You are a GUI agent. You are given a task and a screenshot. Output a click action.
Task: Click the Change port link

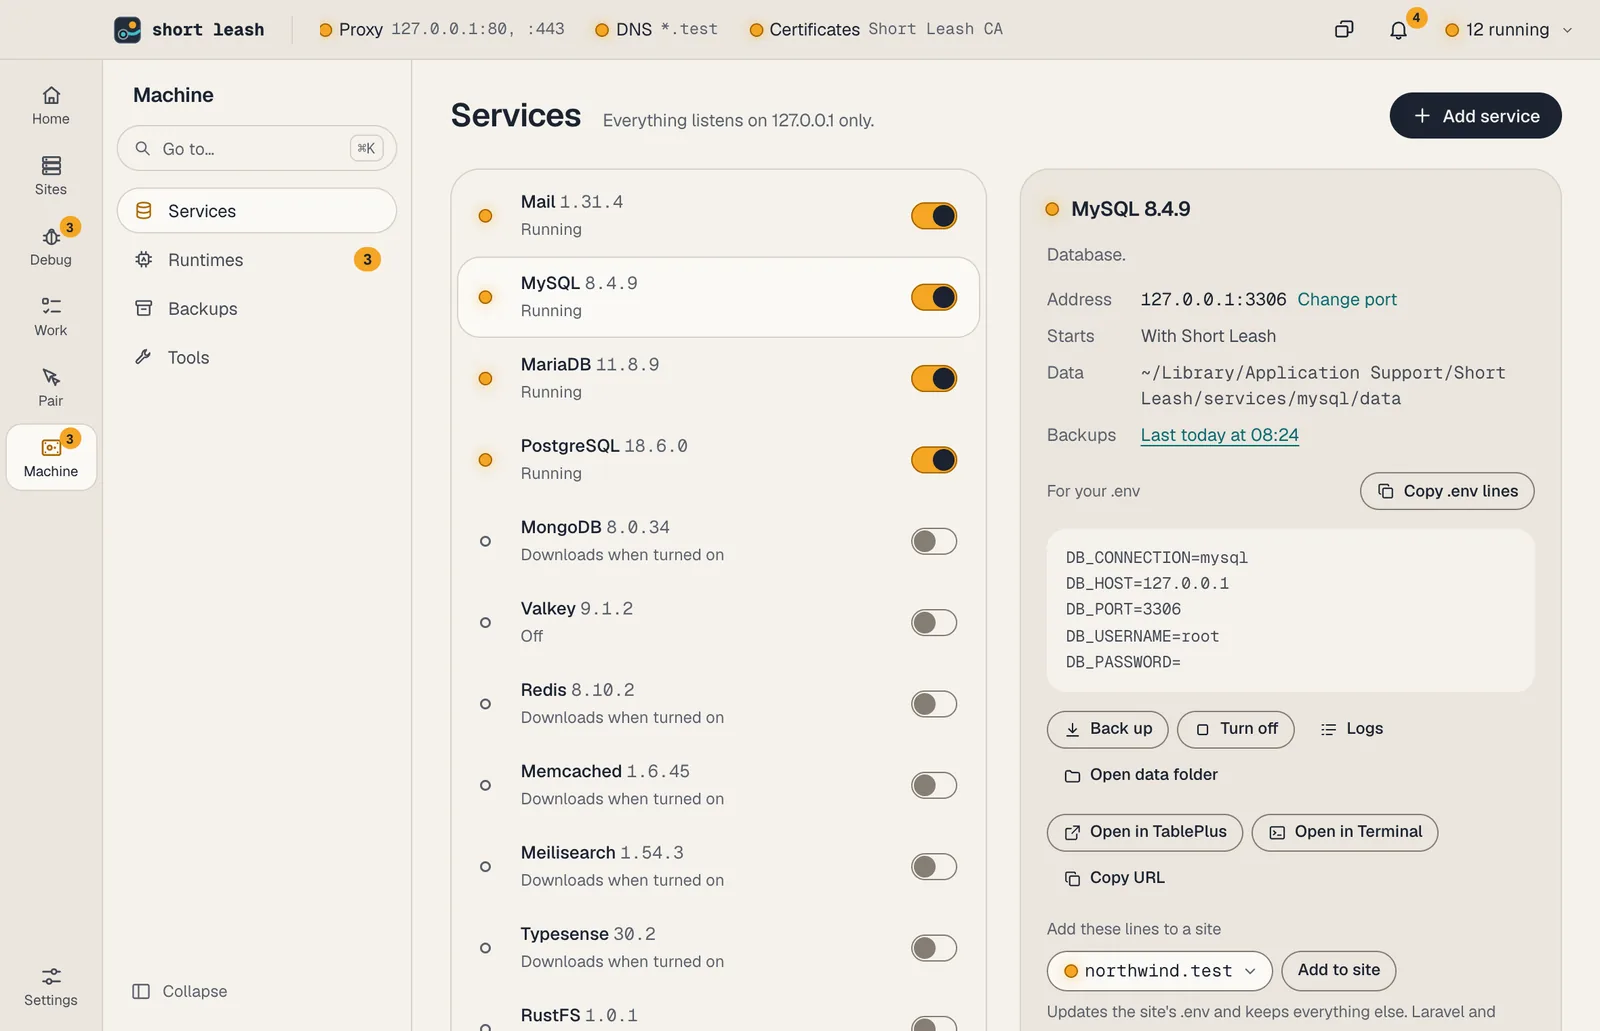click(x=1347, y=299)
